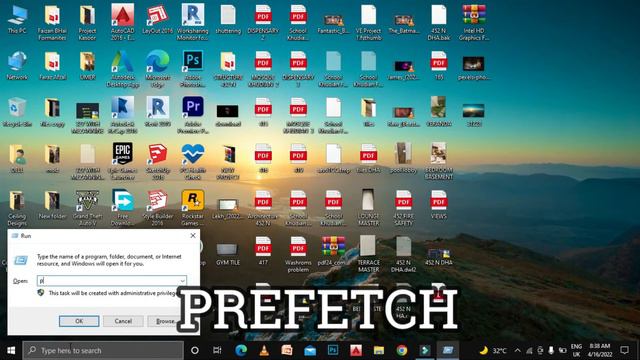The height and width of the screenshot is (360, 640).
Task: Select the Style Builder 2016 shortcut
Action: [158, 208]
